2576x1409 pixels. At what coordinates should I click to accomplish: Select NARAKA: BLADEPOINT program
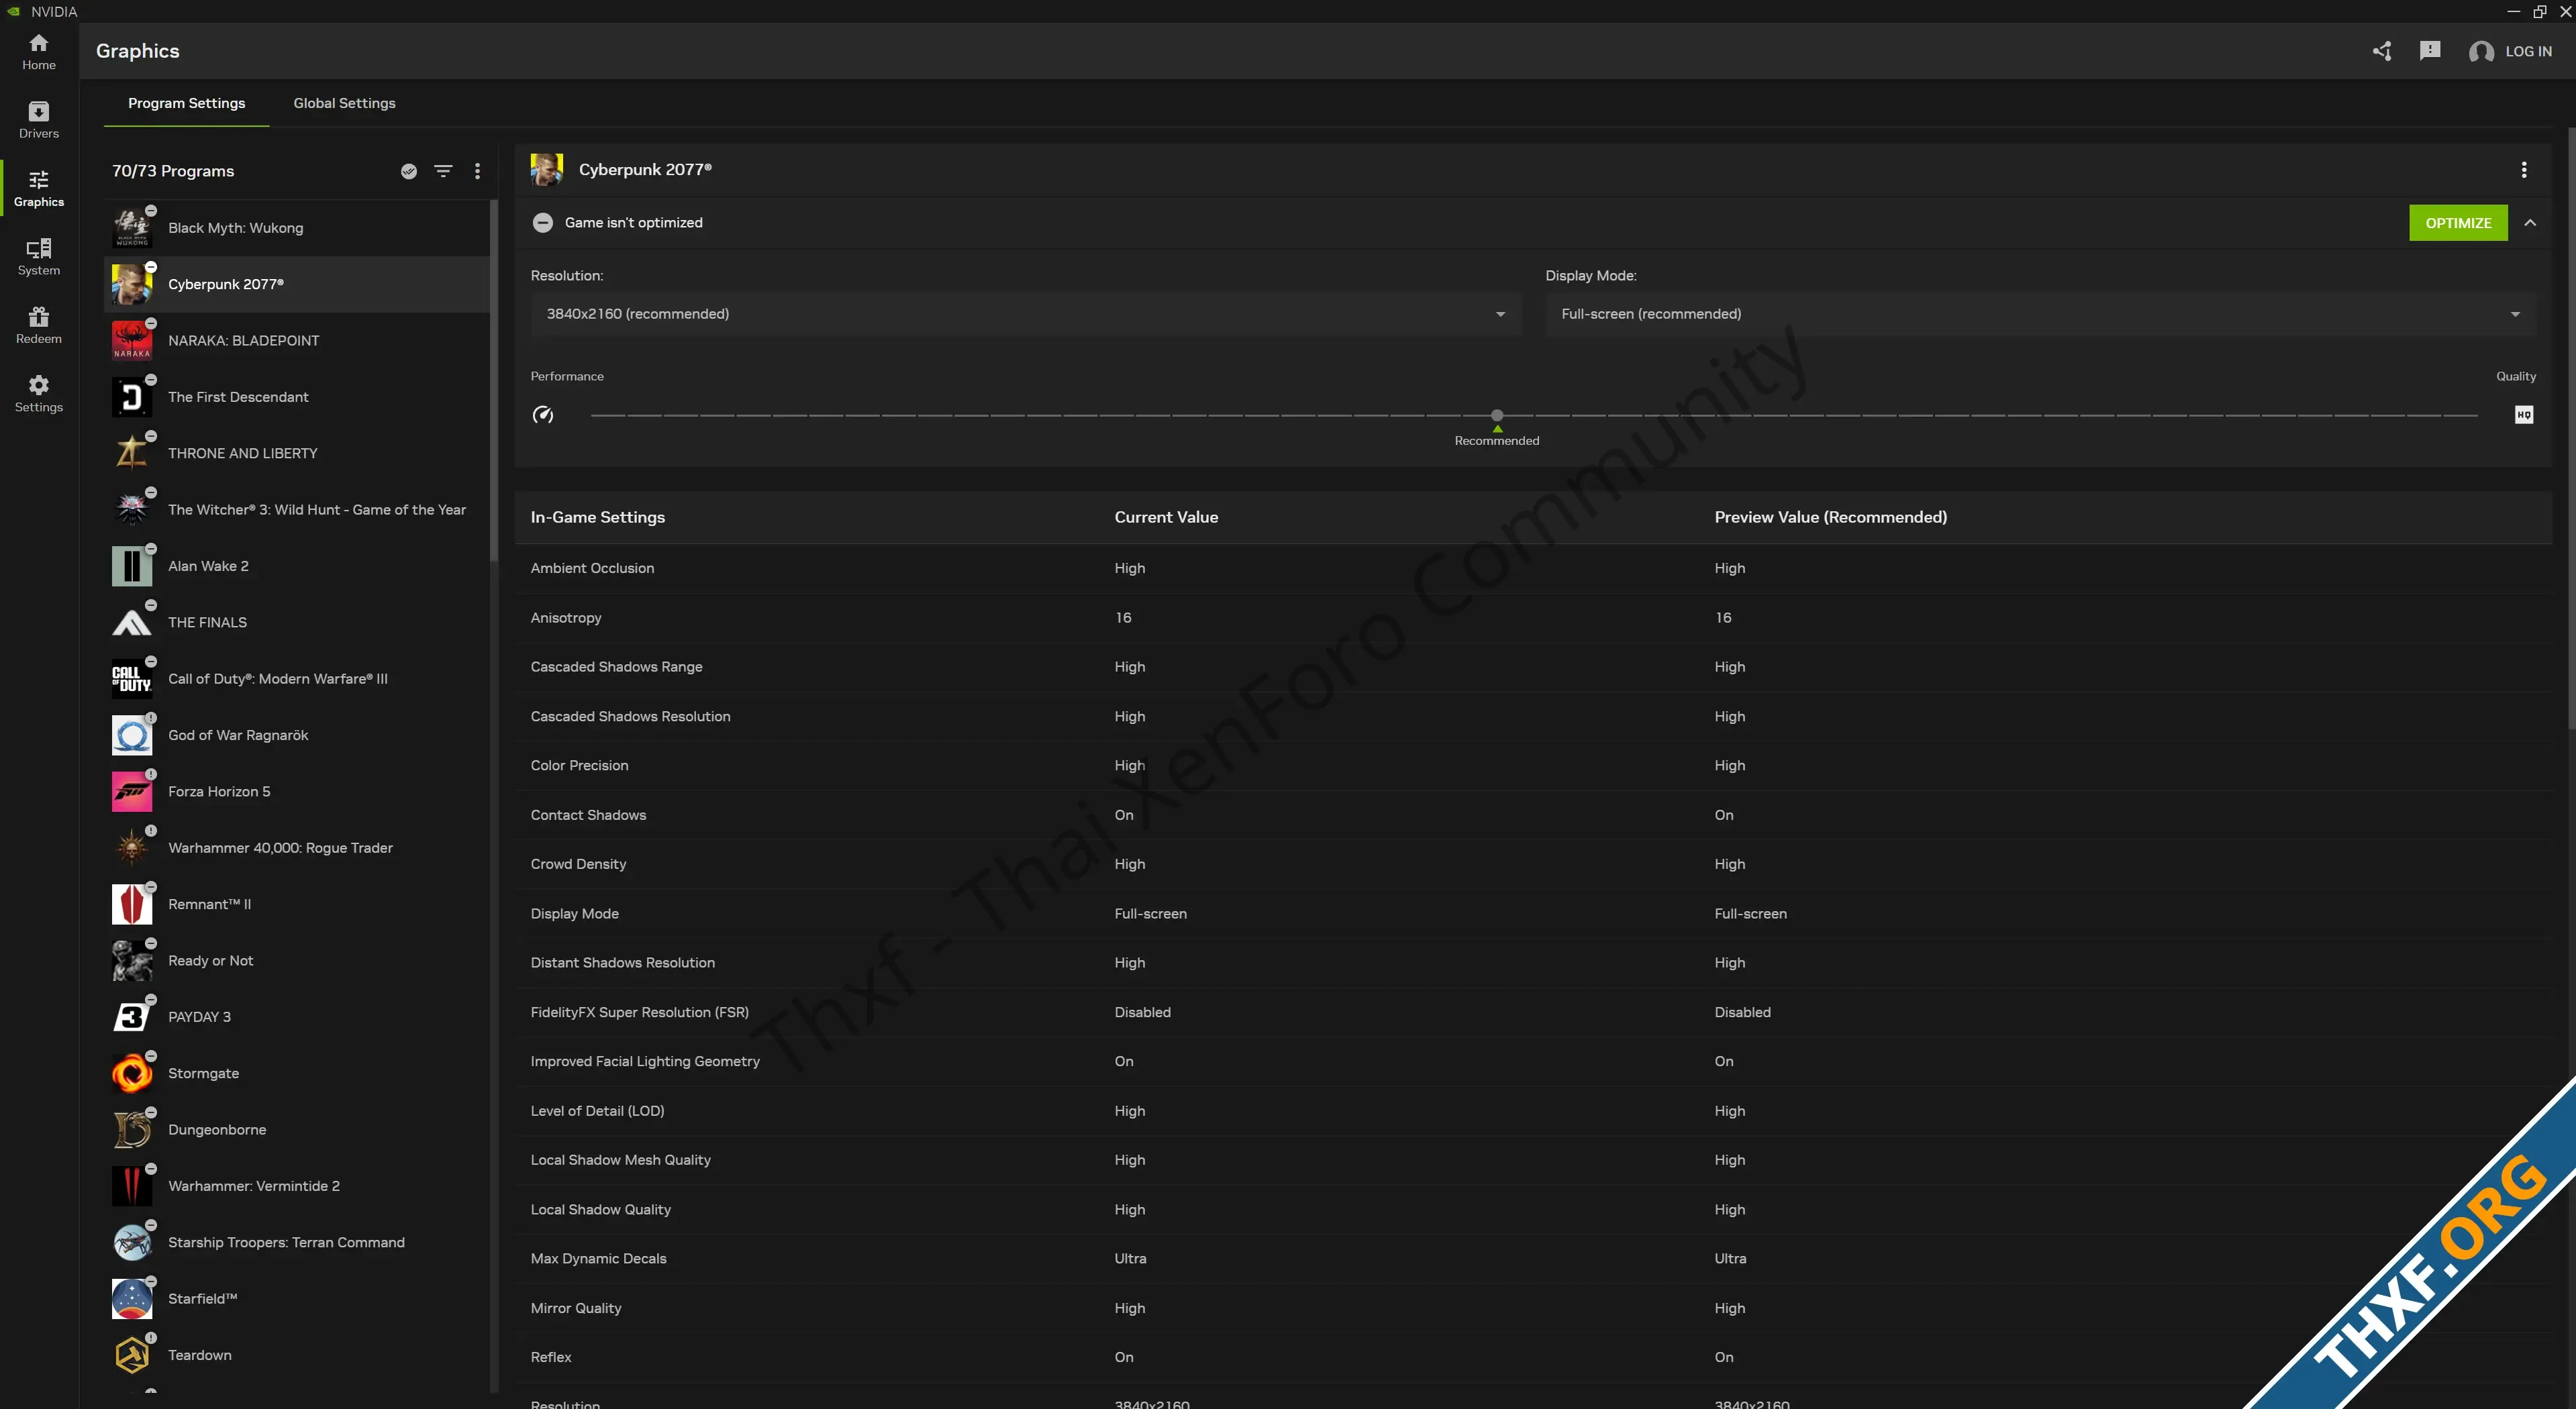pyautogui.click(x=297, y=341)
